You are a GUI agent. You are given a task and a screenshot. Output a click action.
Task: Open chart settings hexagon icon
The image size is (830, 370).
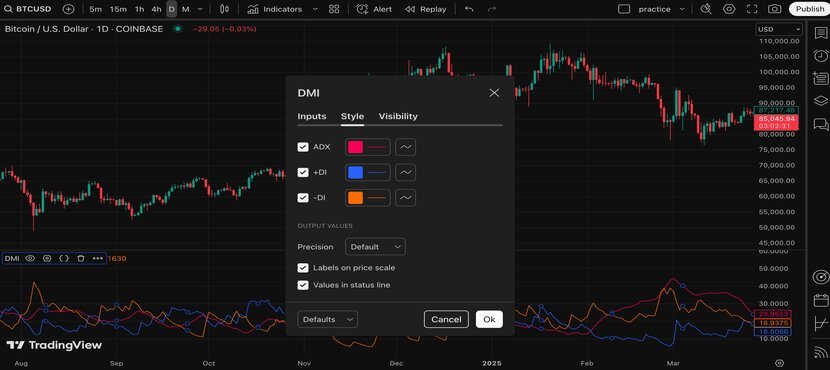[x=729, y=9]
